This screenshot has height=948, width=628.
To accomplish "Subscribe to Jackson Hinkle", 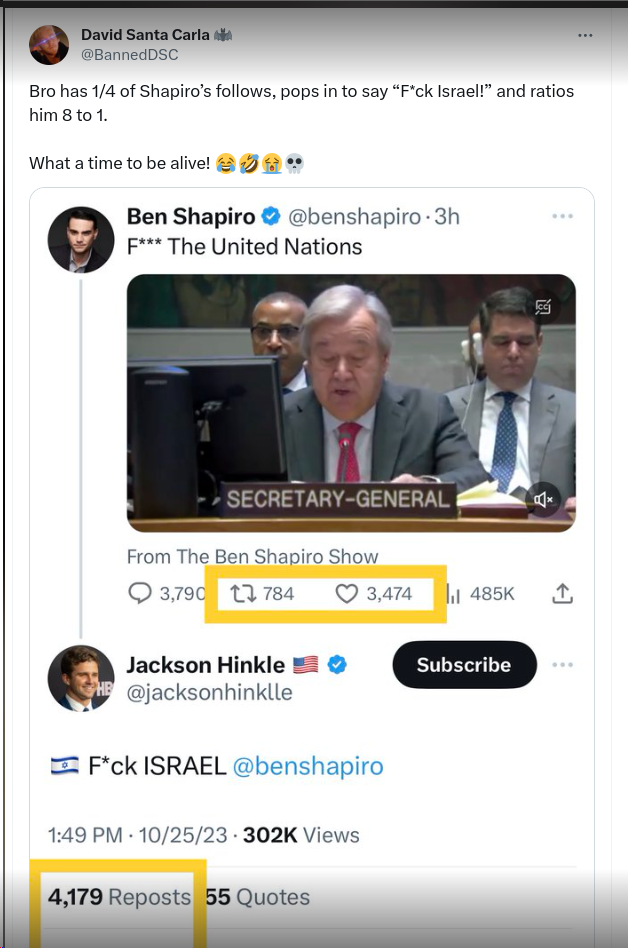I will pyautogui.click(x=464, y=665).
